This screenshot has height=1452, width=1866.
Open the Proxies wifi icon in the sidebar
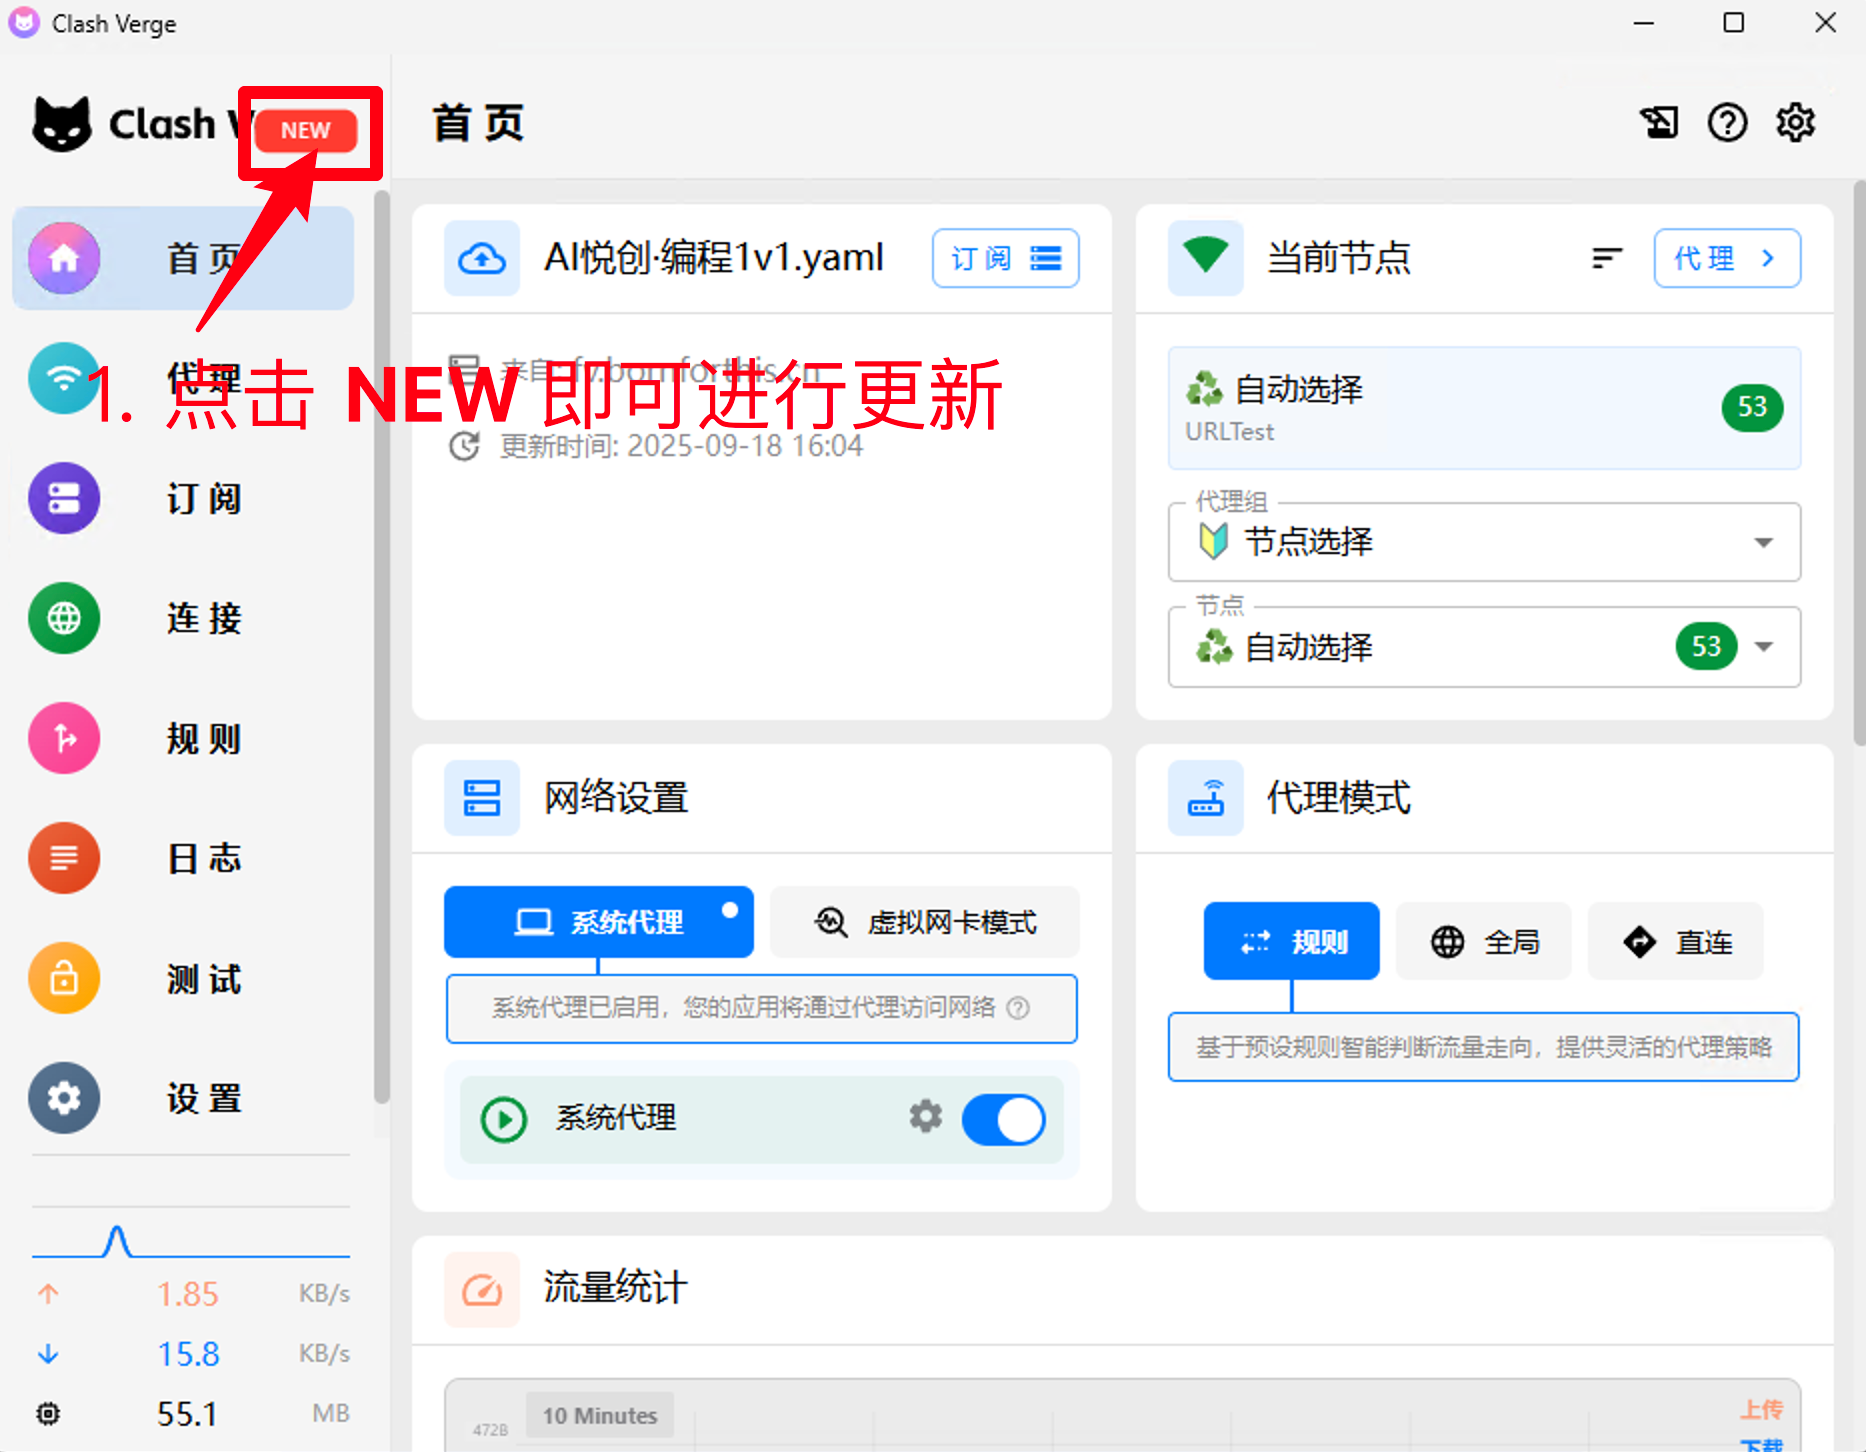pos(64,378)
